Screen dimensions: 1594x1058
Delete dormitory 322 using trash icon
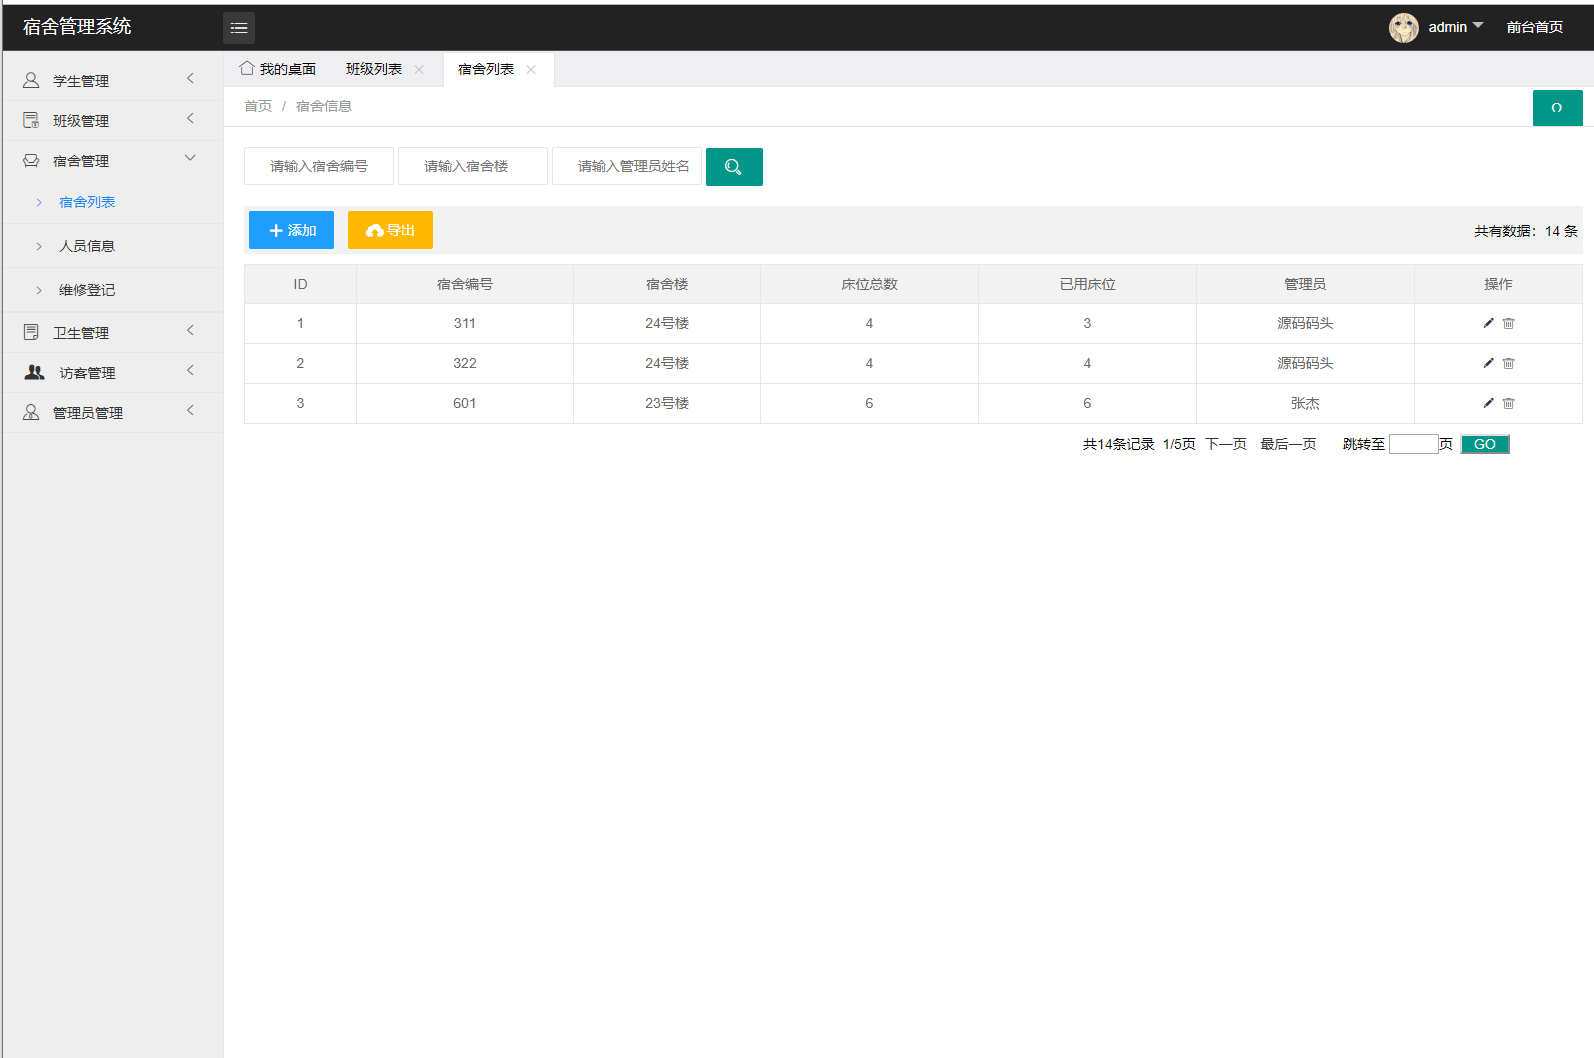1509,363
